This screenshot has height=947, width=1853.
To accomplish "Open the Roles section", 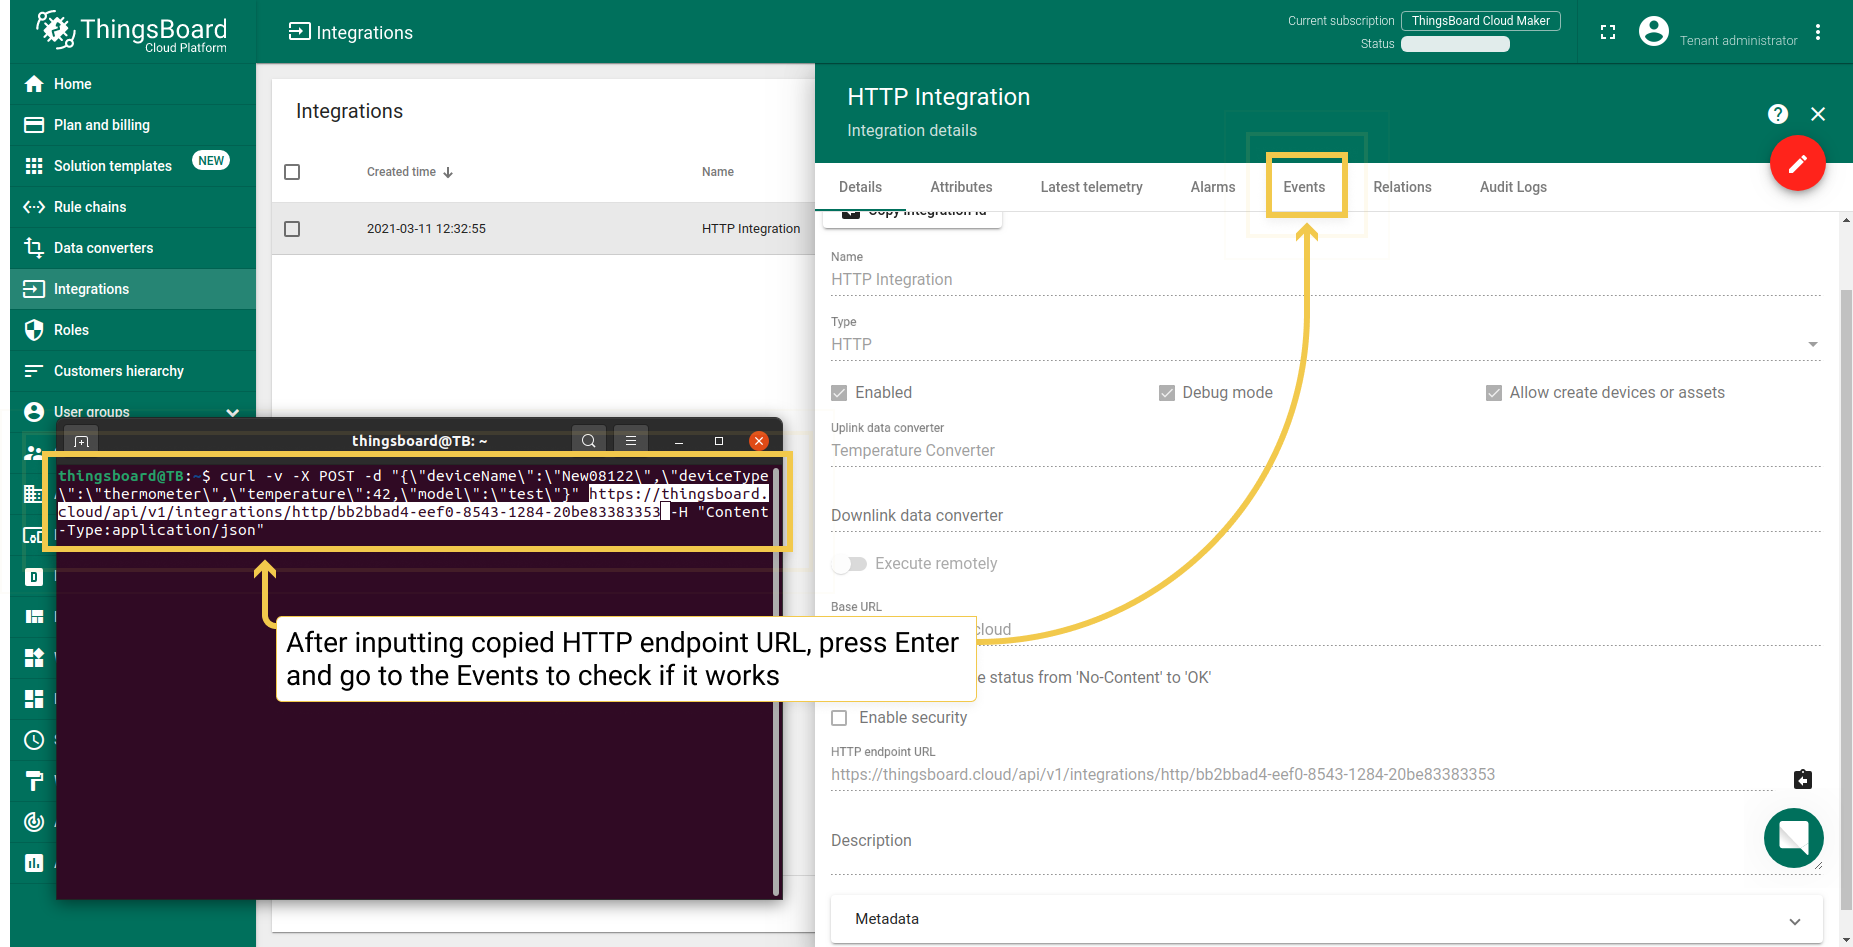I will click(133, 330).
